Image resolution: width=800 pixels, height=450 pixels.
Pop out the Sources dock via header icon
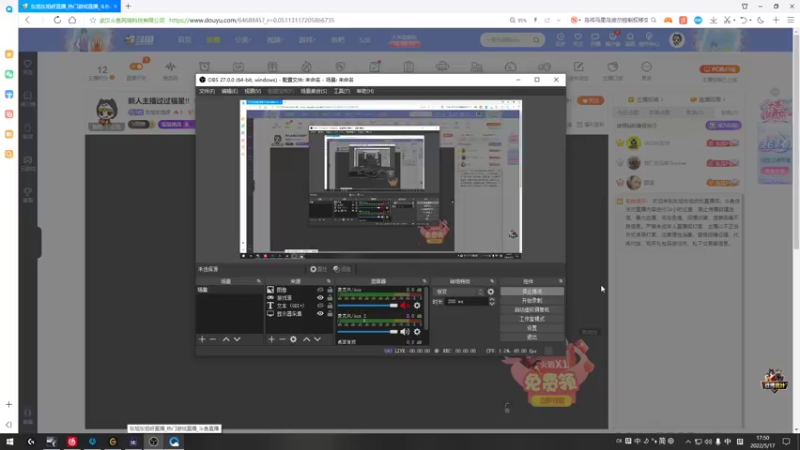pyautogui.click(x=329, y=281)
